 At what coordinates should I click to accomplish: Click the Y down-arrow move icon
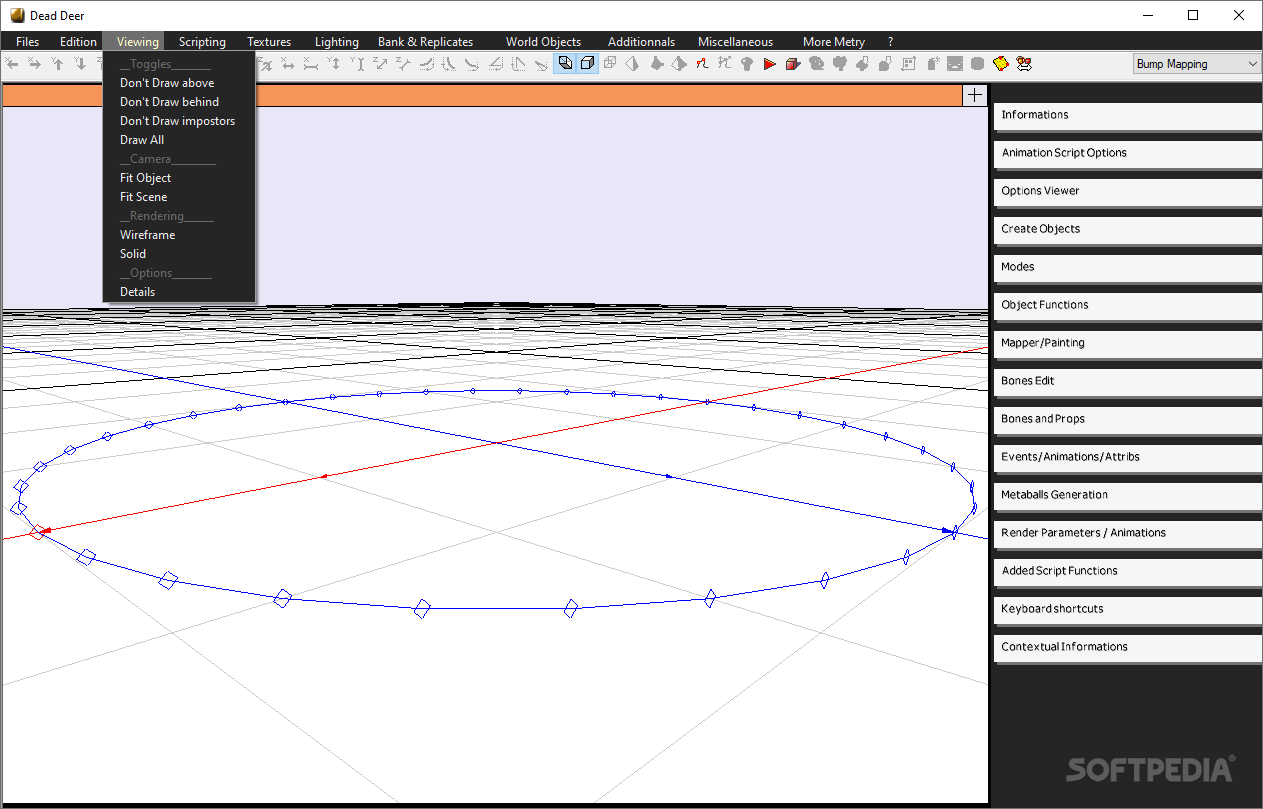(x=80, y=64)
